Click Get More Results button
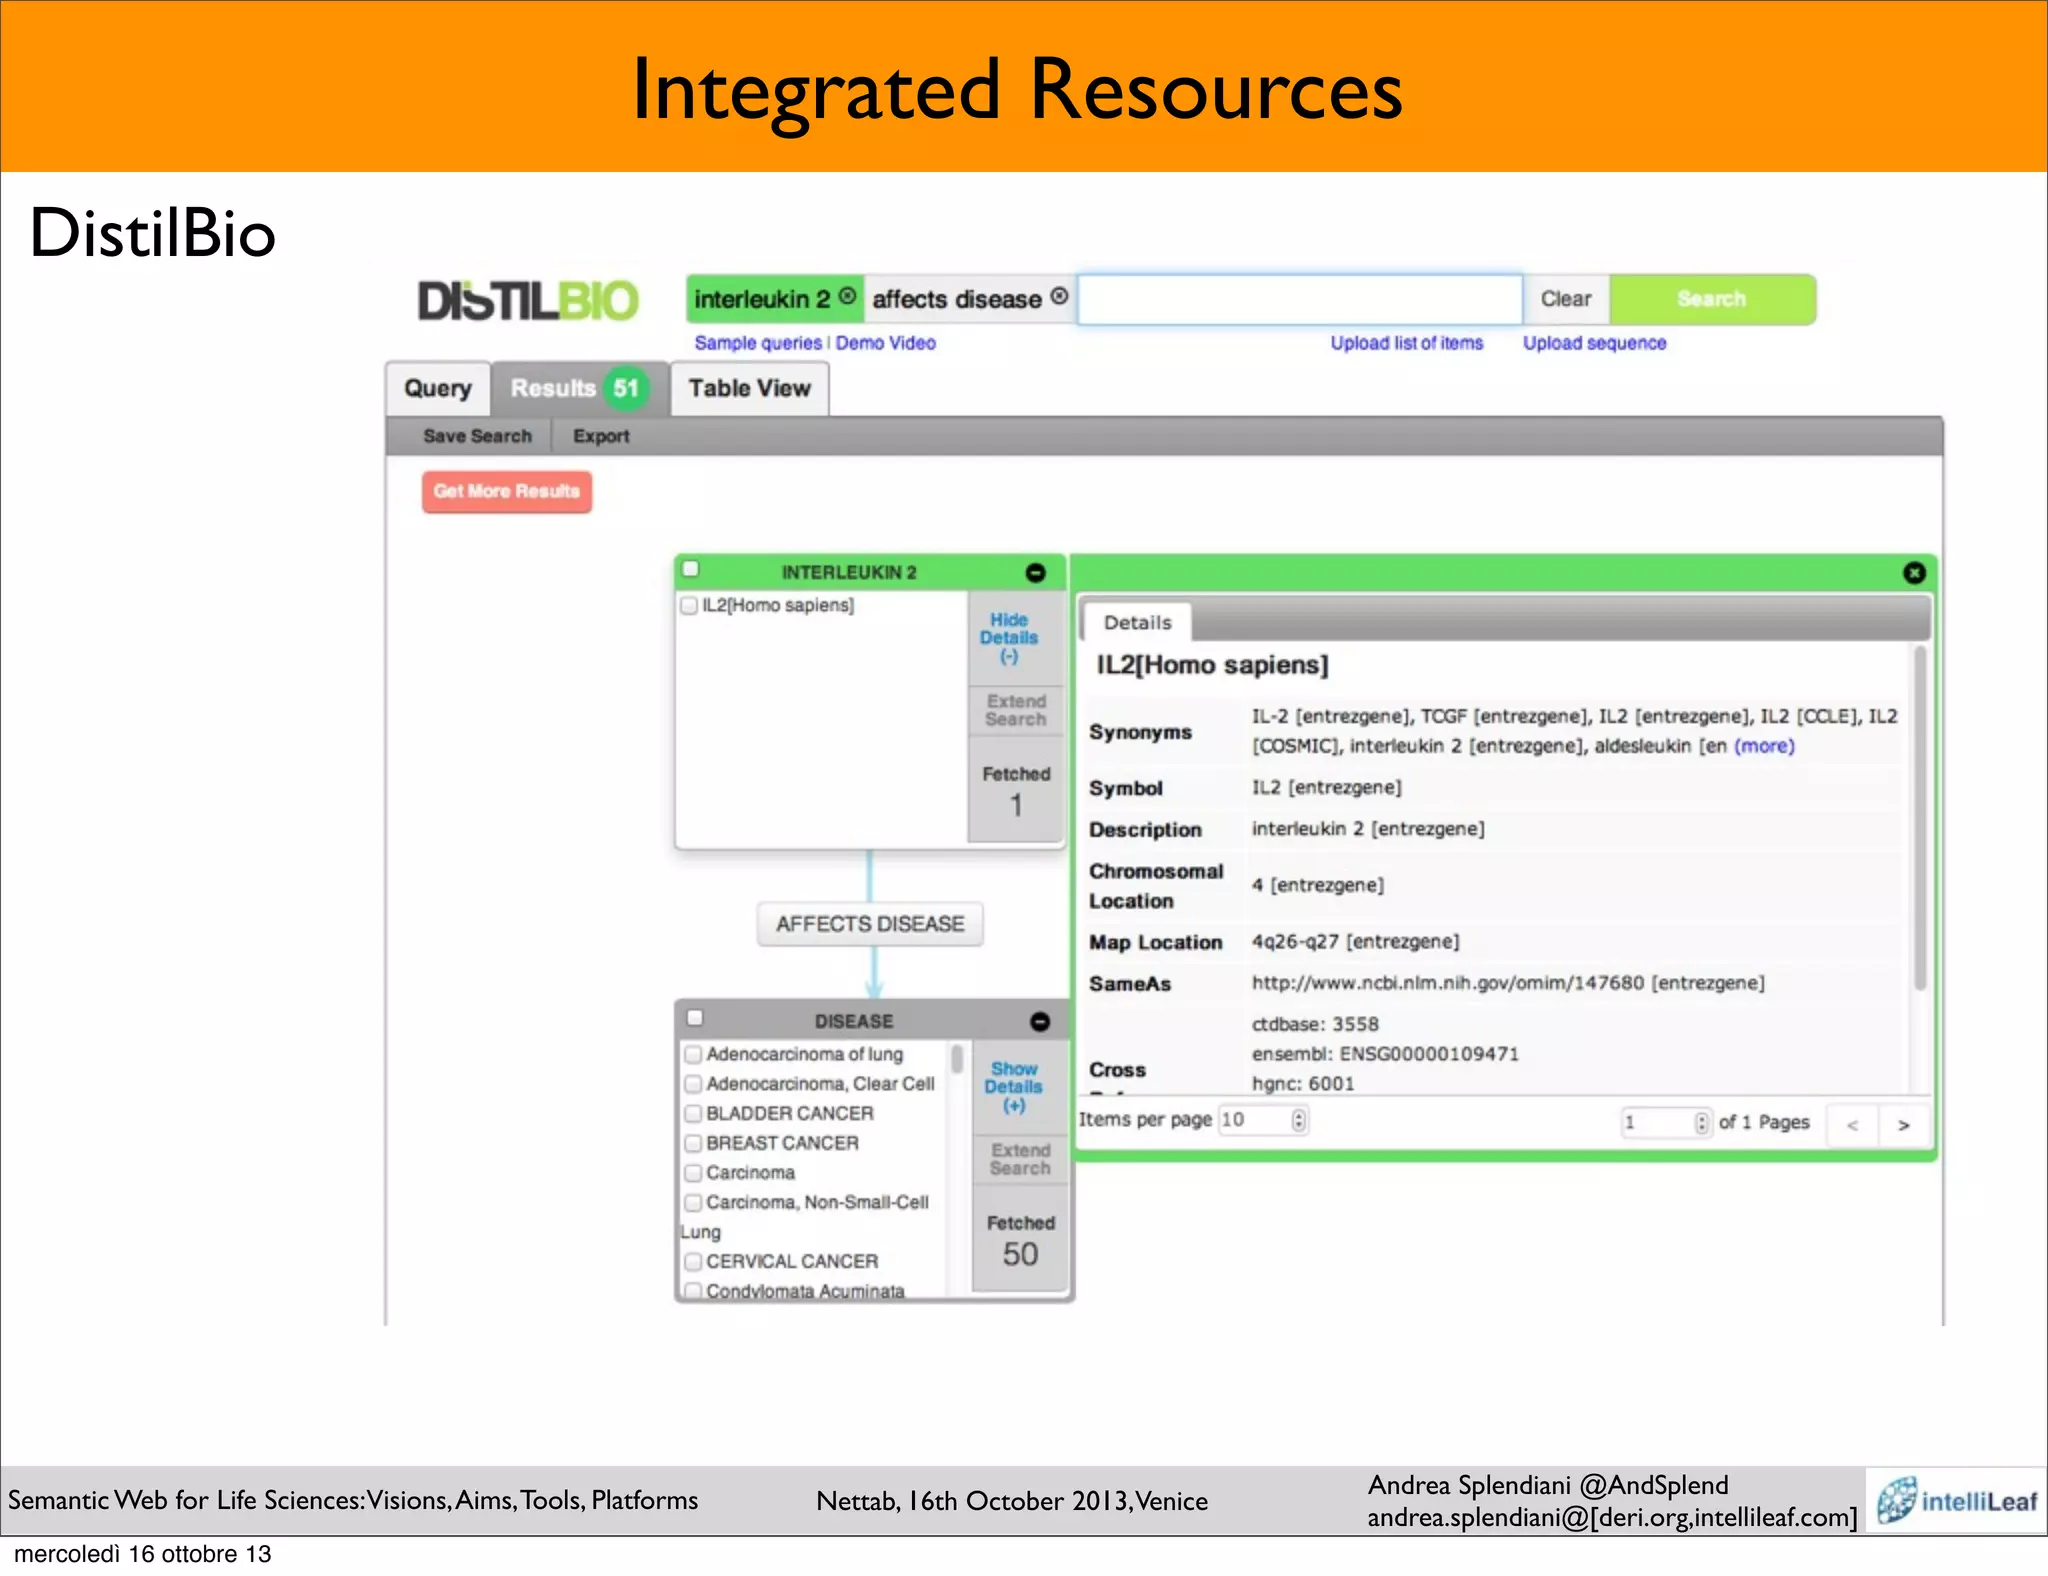 [507, 492]
